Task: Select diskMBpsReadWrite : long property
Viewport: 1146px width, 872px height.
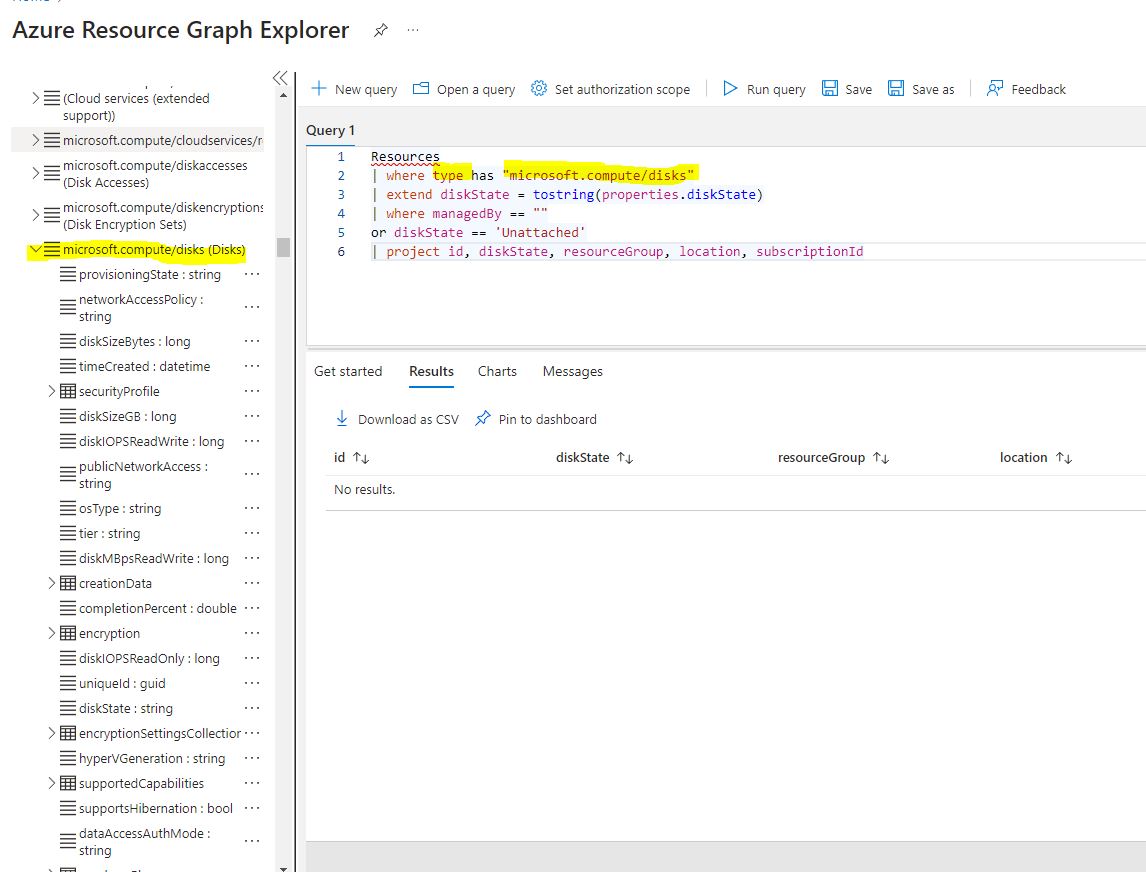Action: 153,558
